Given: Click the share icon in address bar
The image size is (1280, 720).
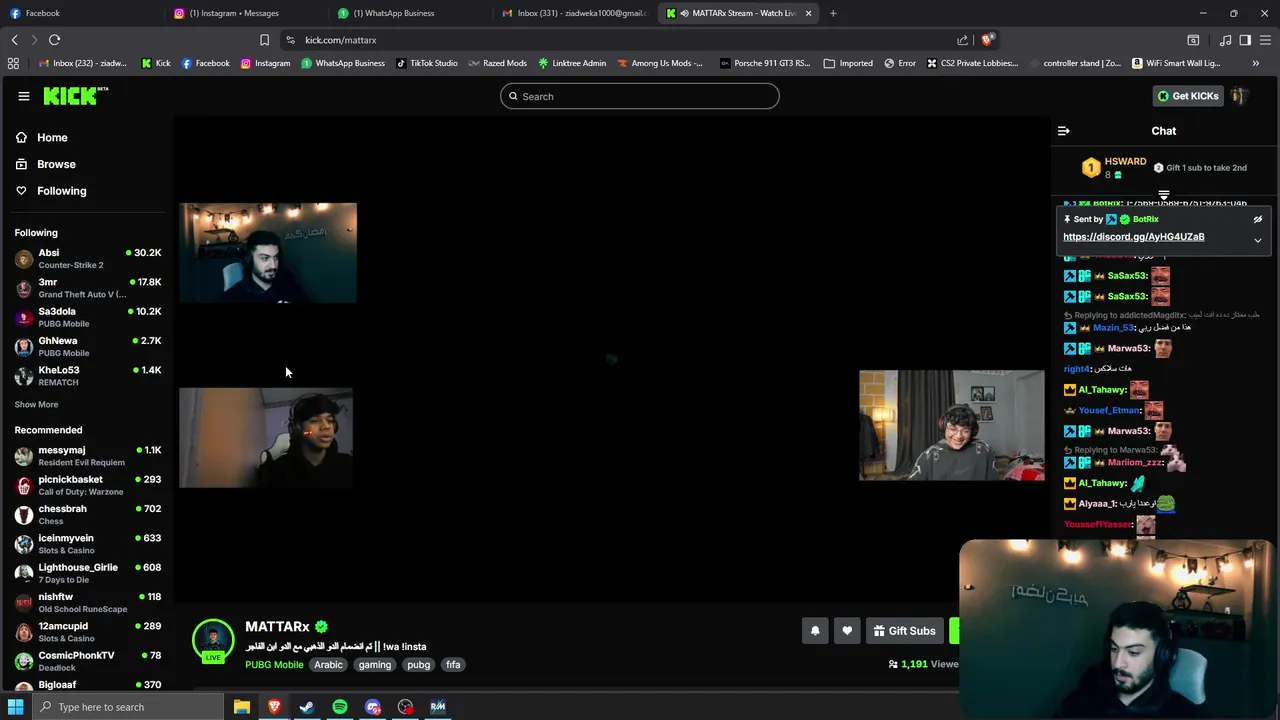Looking at the screenshot, I should point(962,40).
